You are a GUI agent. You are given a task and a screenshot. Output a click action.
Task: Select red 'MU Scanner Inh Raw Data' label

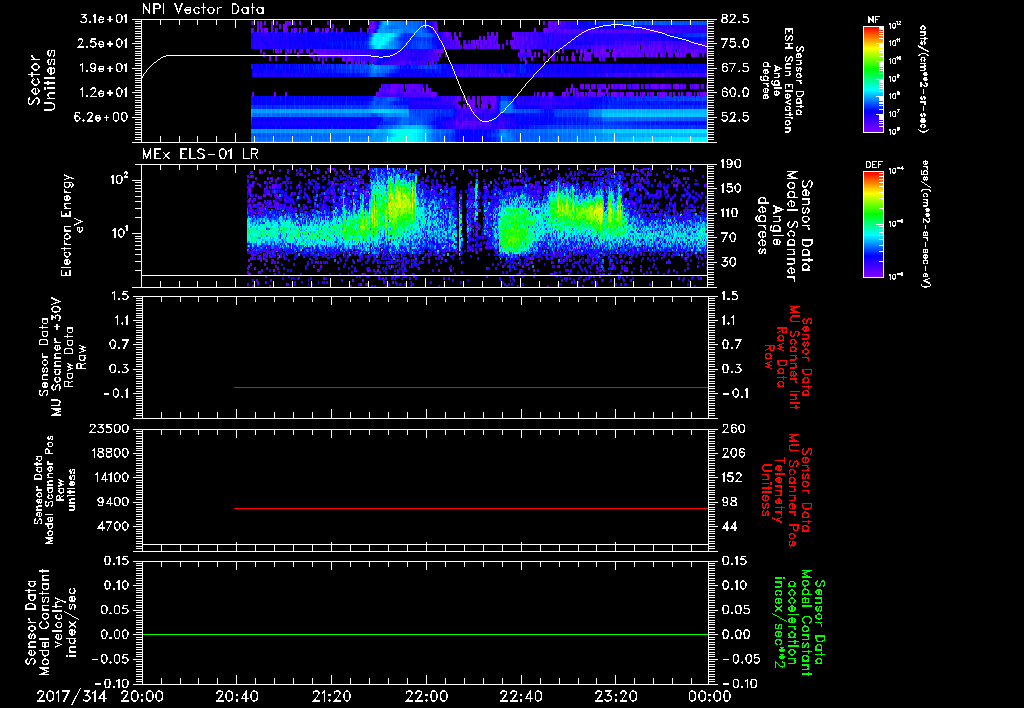click(787, 357)
